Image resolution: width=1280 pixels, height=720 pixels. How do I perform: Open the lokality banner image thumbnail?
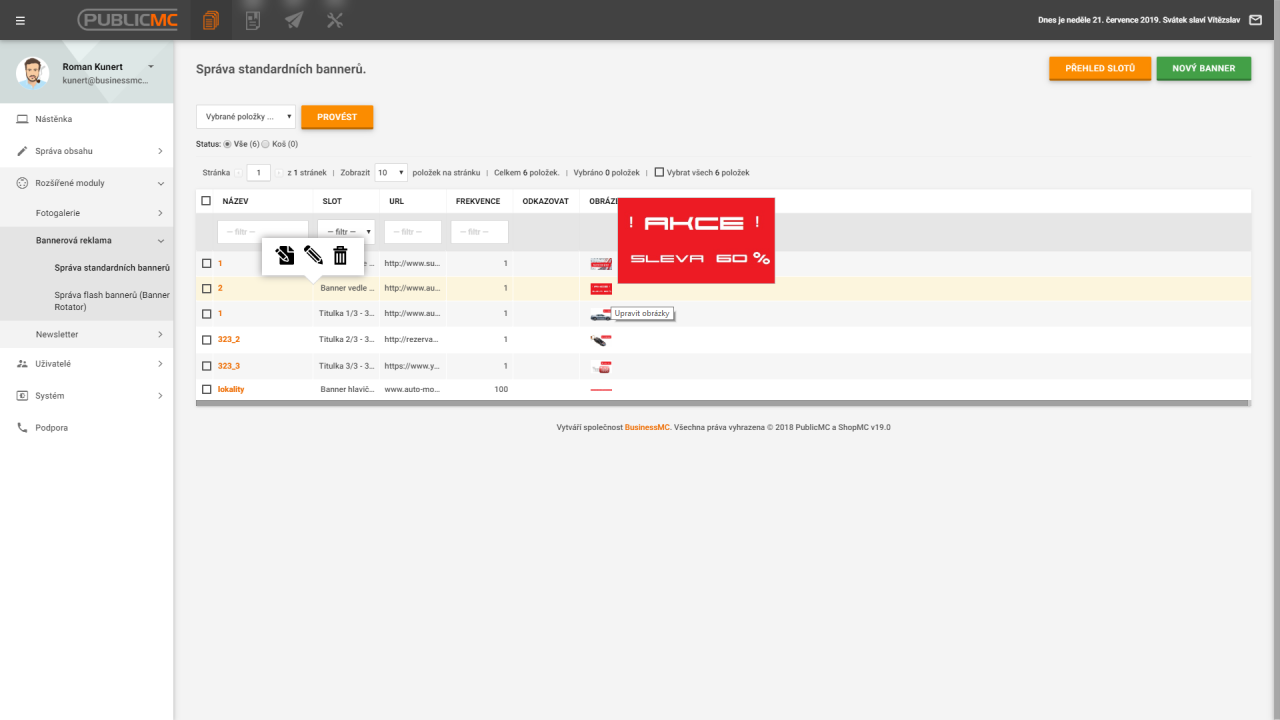[x=601, y=389]
